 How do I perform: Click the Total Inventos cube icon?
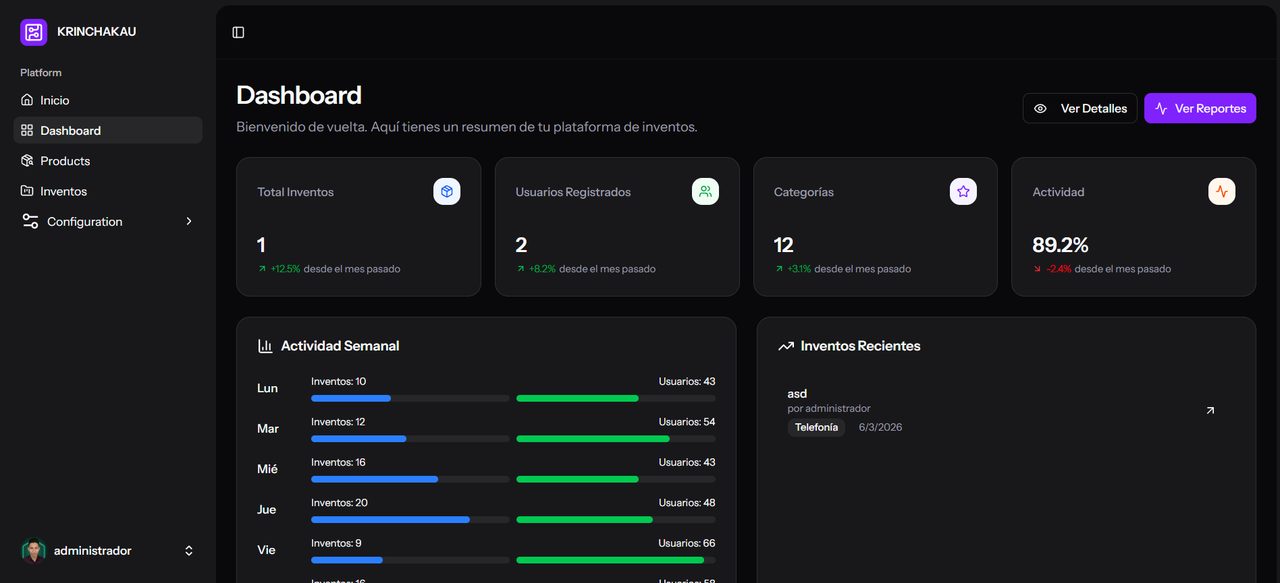pos(447,192)
